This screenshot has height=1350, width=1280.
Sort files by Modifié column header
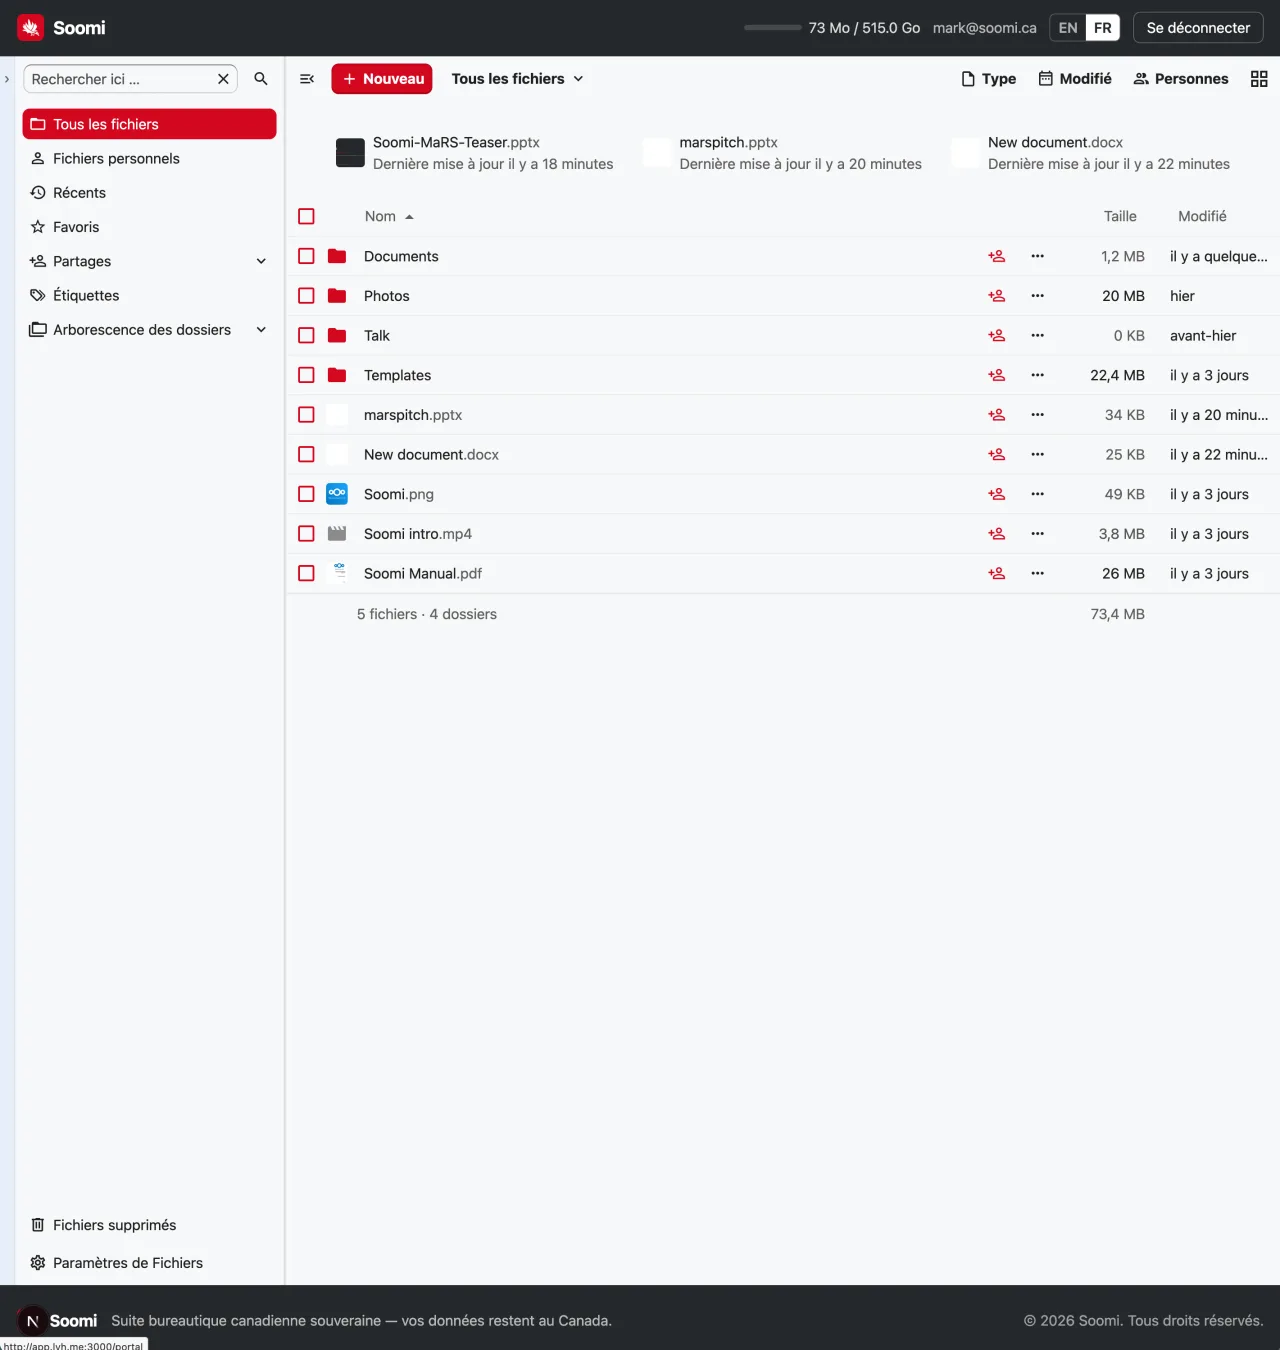[1202, 216]
